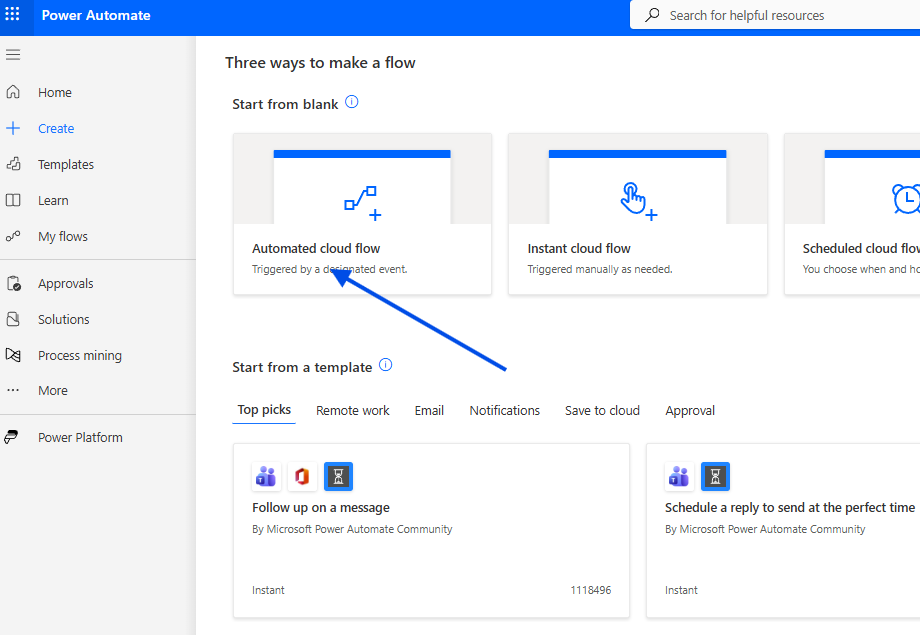Viewport: 920px width, 635px height.
Task: Switch to the Email tab
Action: point(429,410)
